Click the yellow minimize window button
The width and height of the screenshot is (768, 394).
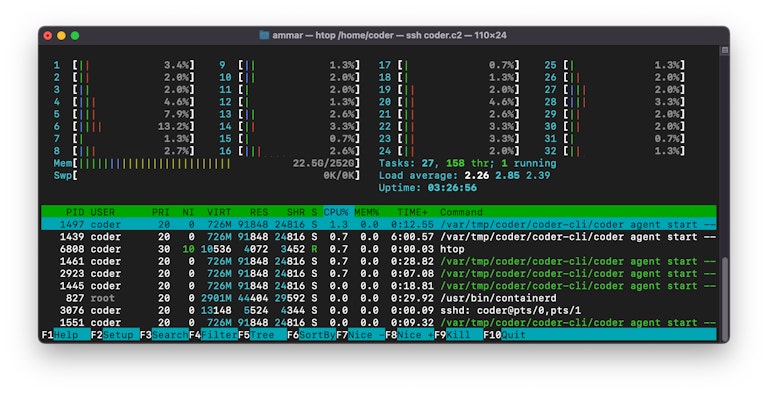61,35
